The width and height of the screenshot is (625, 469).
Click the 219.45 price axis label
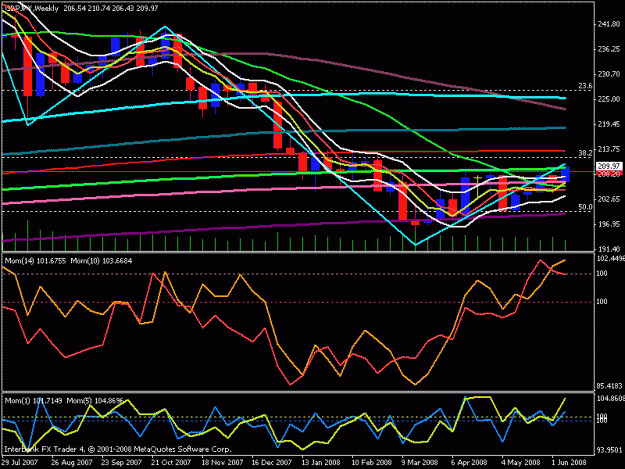(x=609, y=124)
